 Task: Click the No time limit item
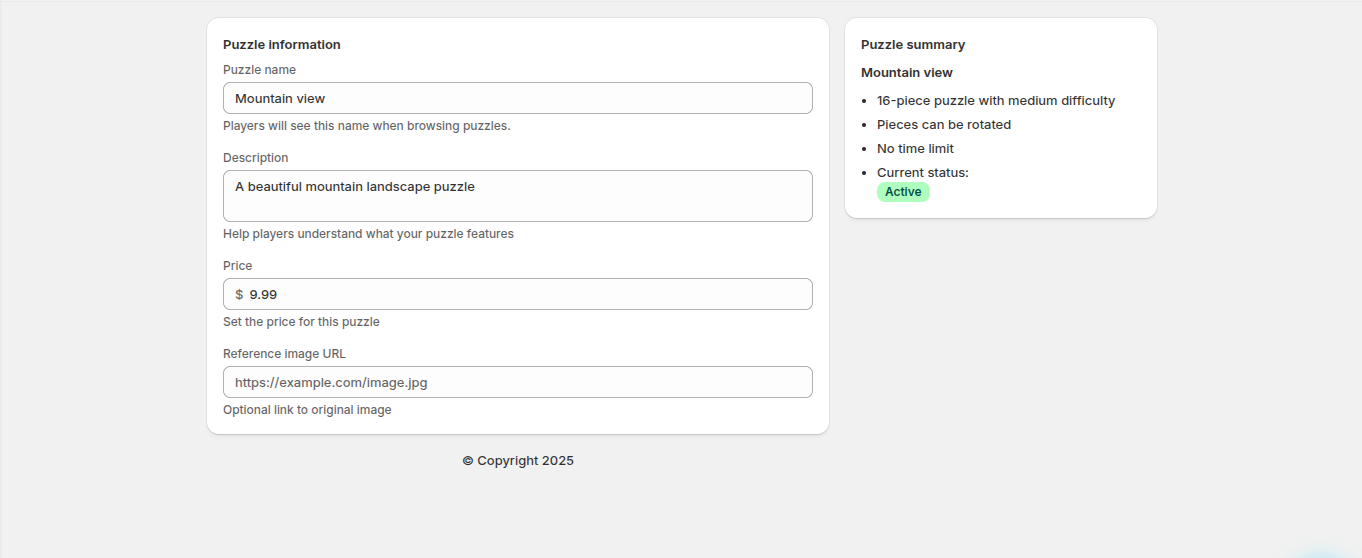915,149
